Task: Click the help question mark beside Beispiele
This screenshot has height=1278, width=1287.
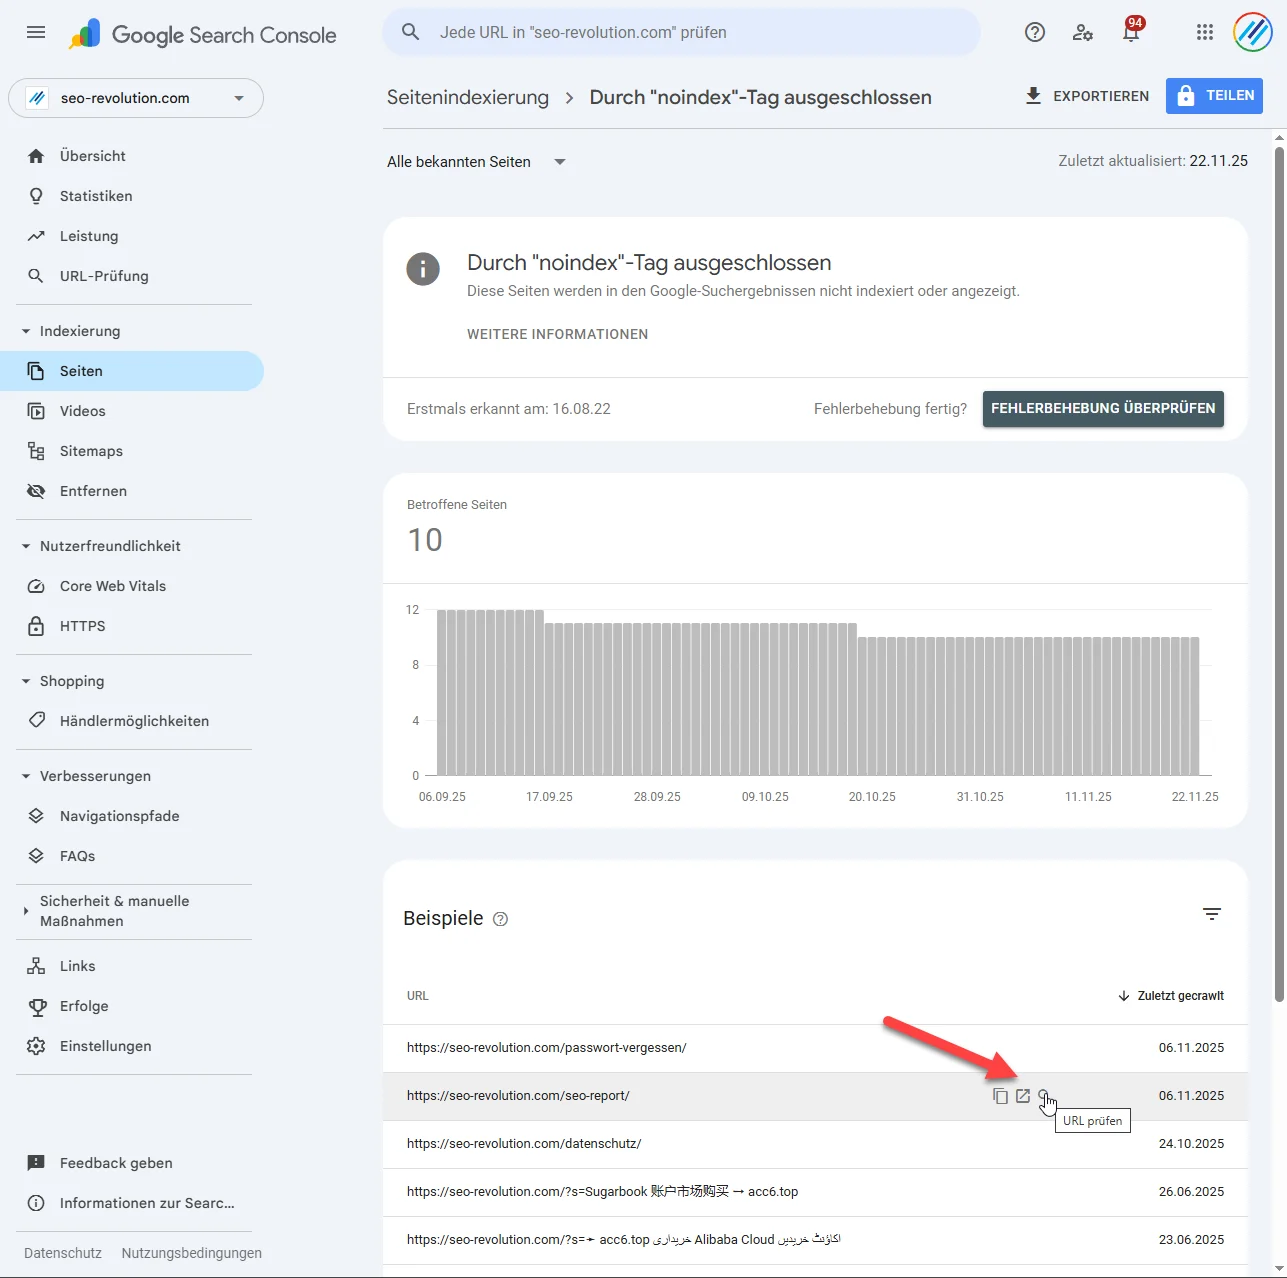Action: [500, 918]
